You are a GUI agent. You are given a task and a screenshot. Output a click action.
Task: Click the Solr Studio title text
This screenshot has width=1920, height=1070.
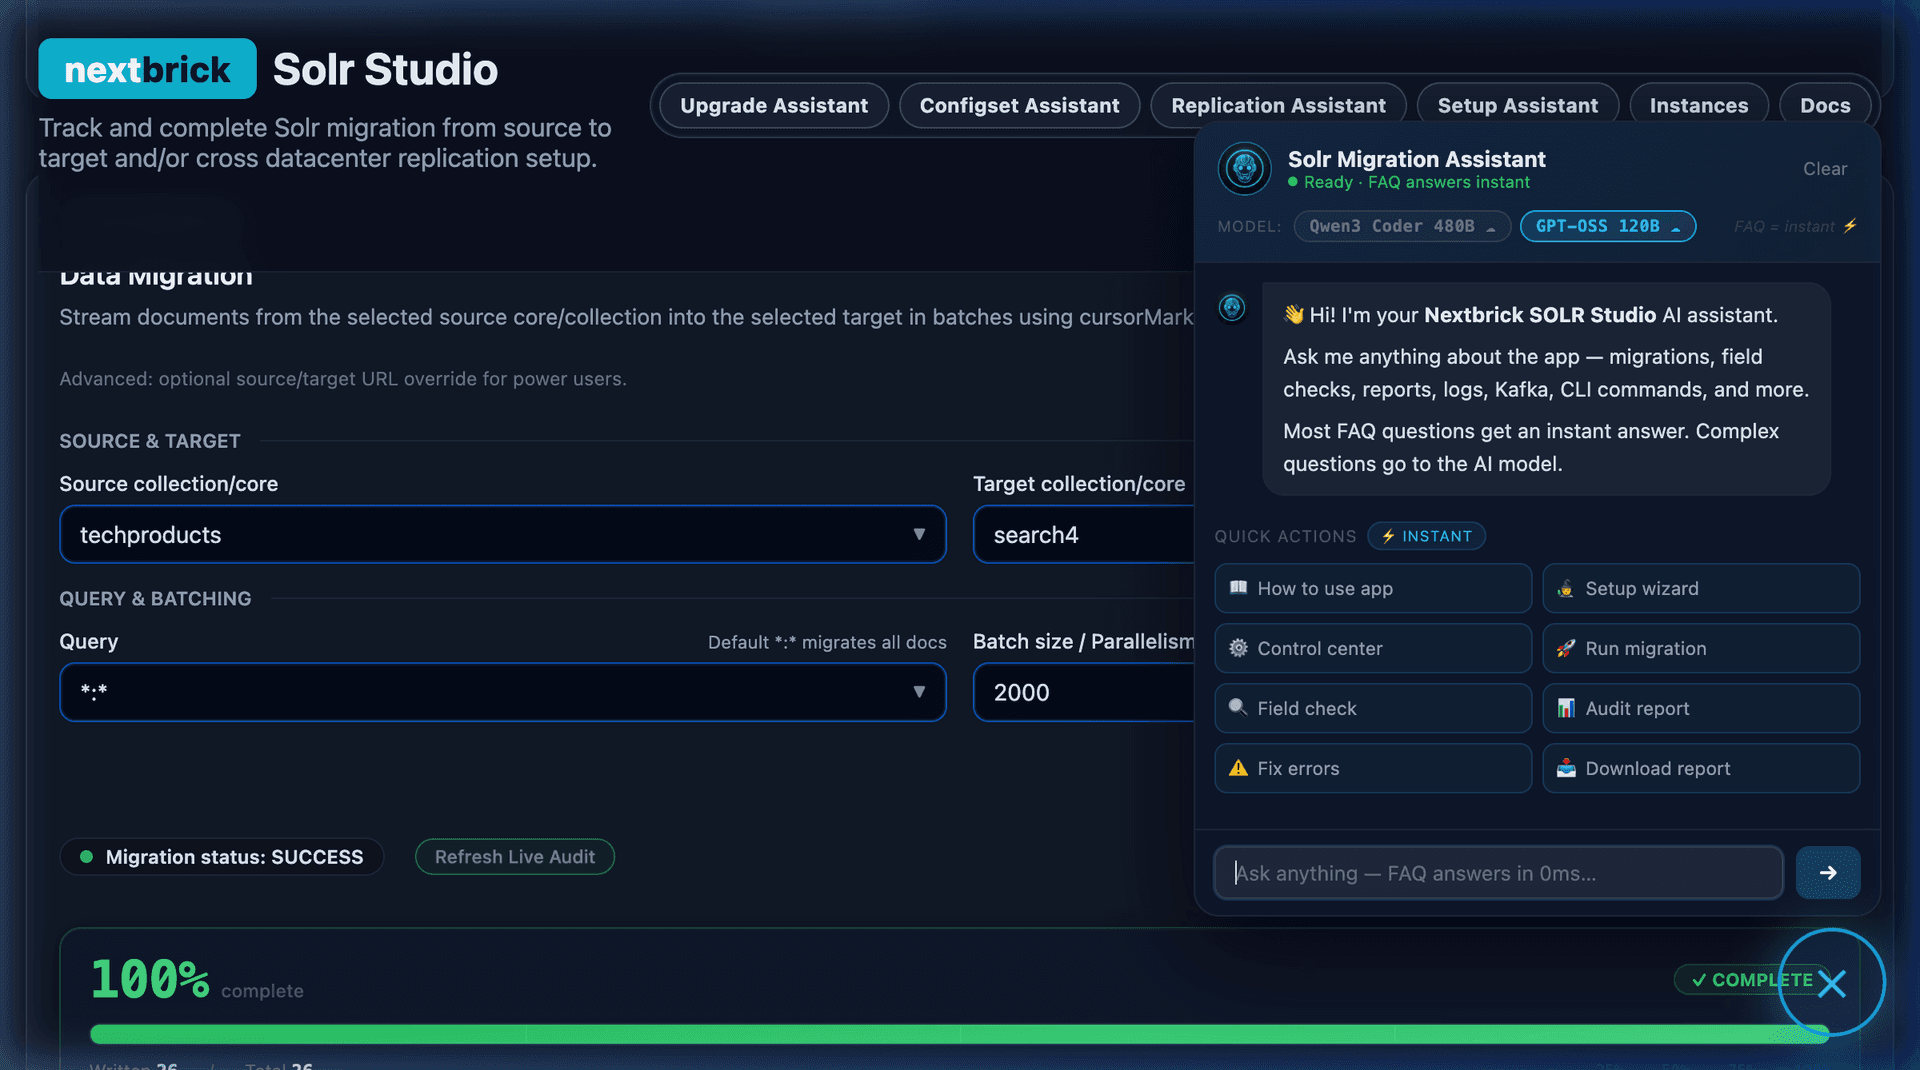[385, 69]
